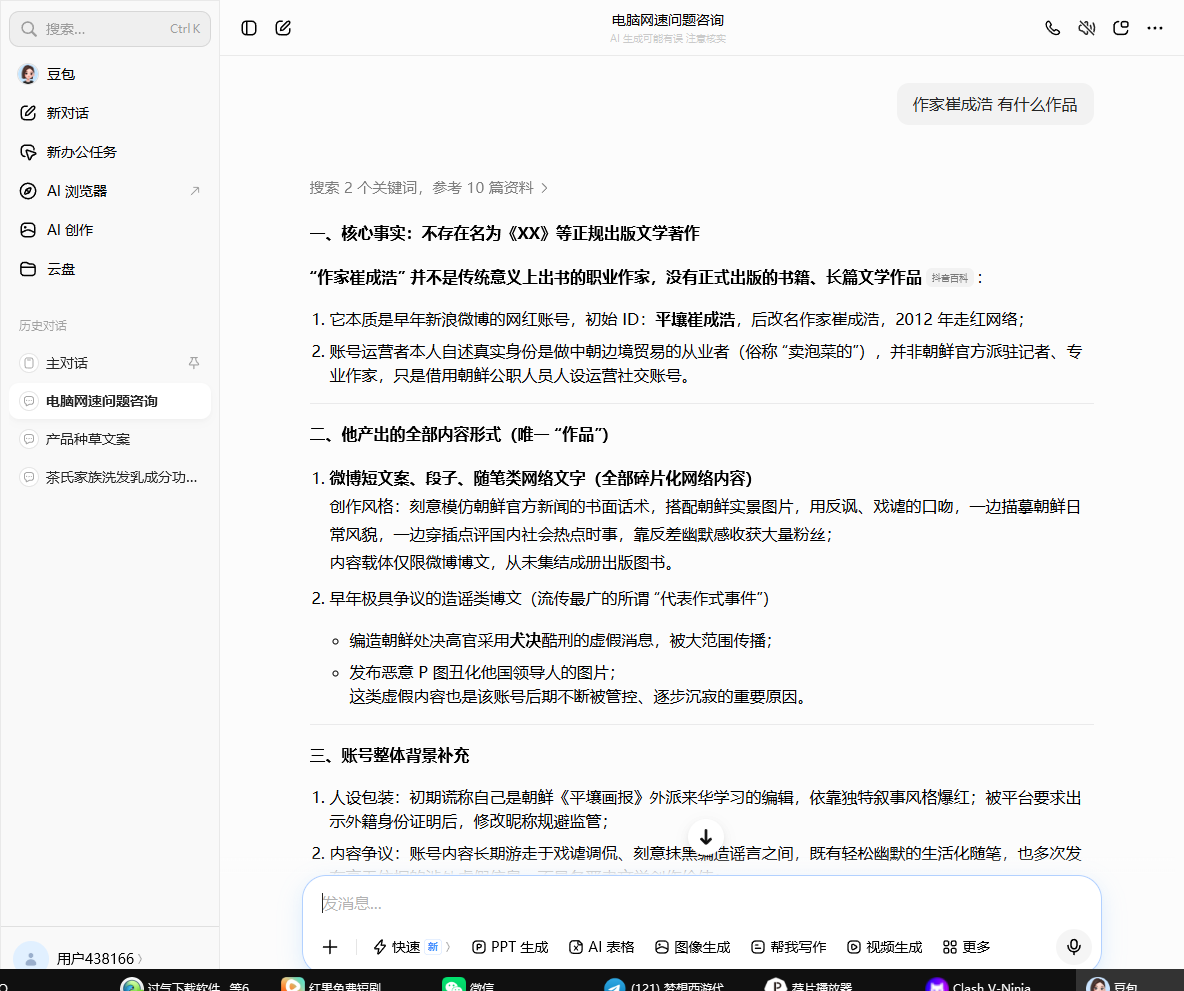Image resolution: width=1184 pixels, height=991 pixels.
Task: Open 红果免费短剧 from the taskbar
Action: coord(331,983)
